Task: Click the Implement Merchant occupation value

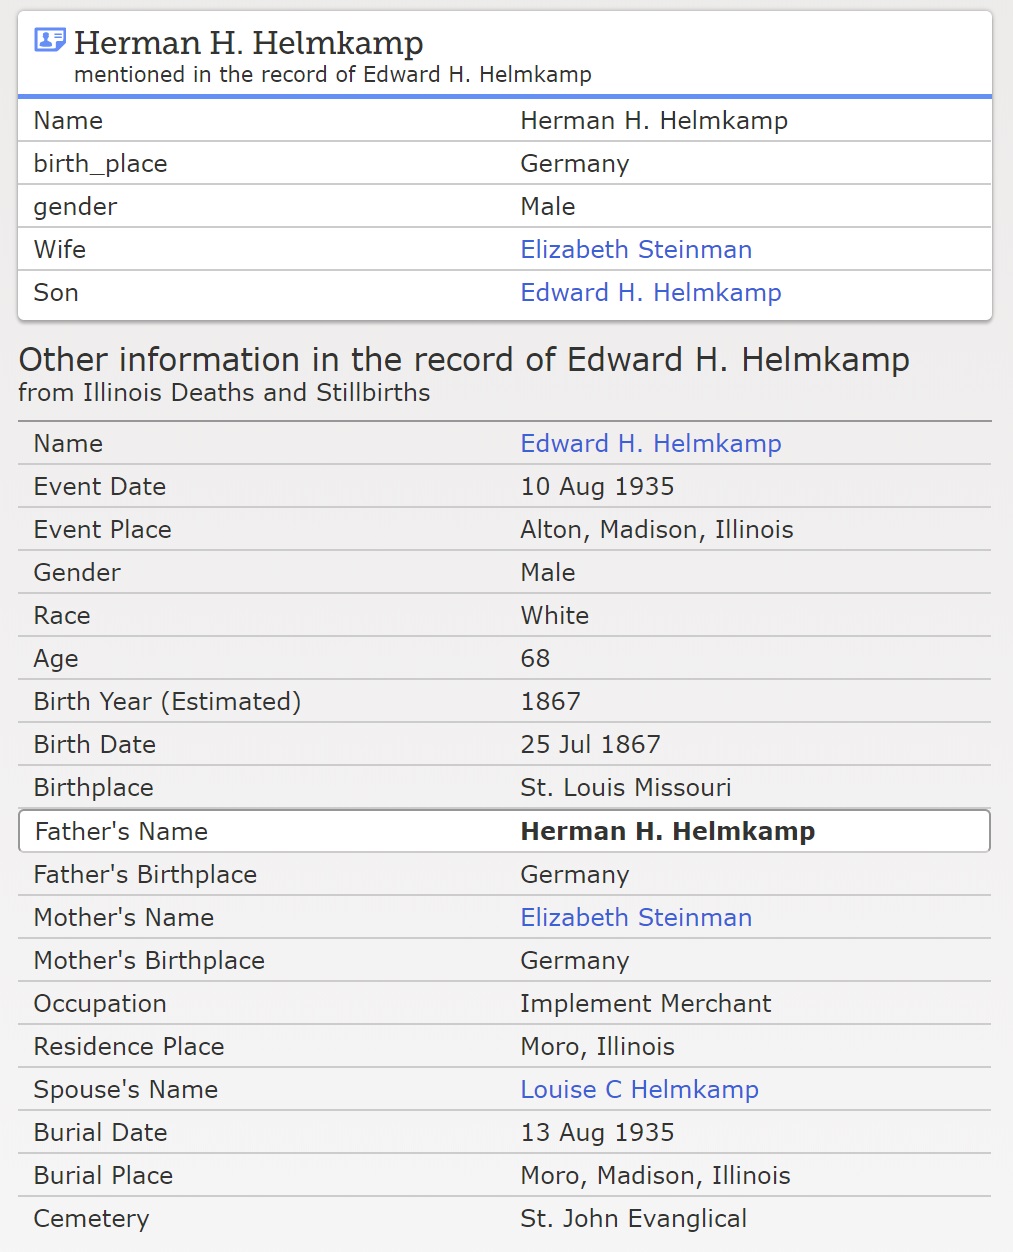Action: (645, 1004)
